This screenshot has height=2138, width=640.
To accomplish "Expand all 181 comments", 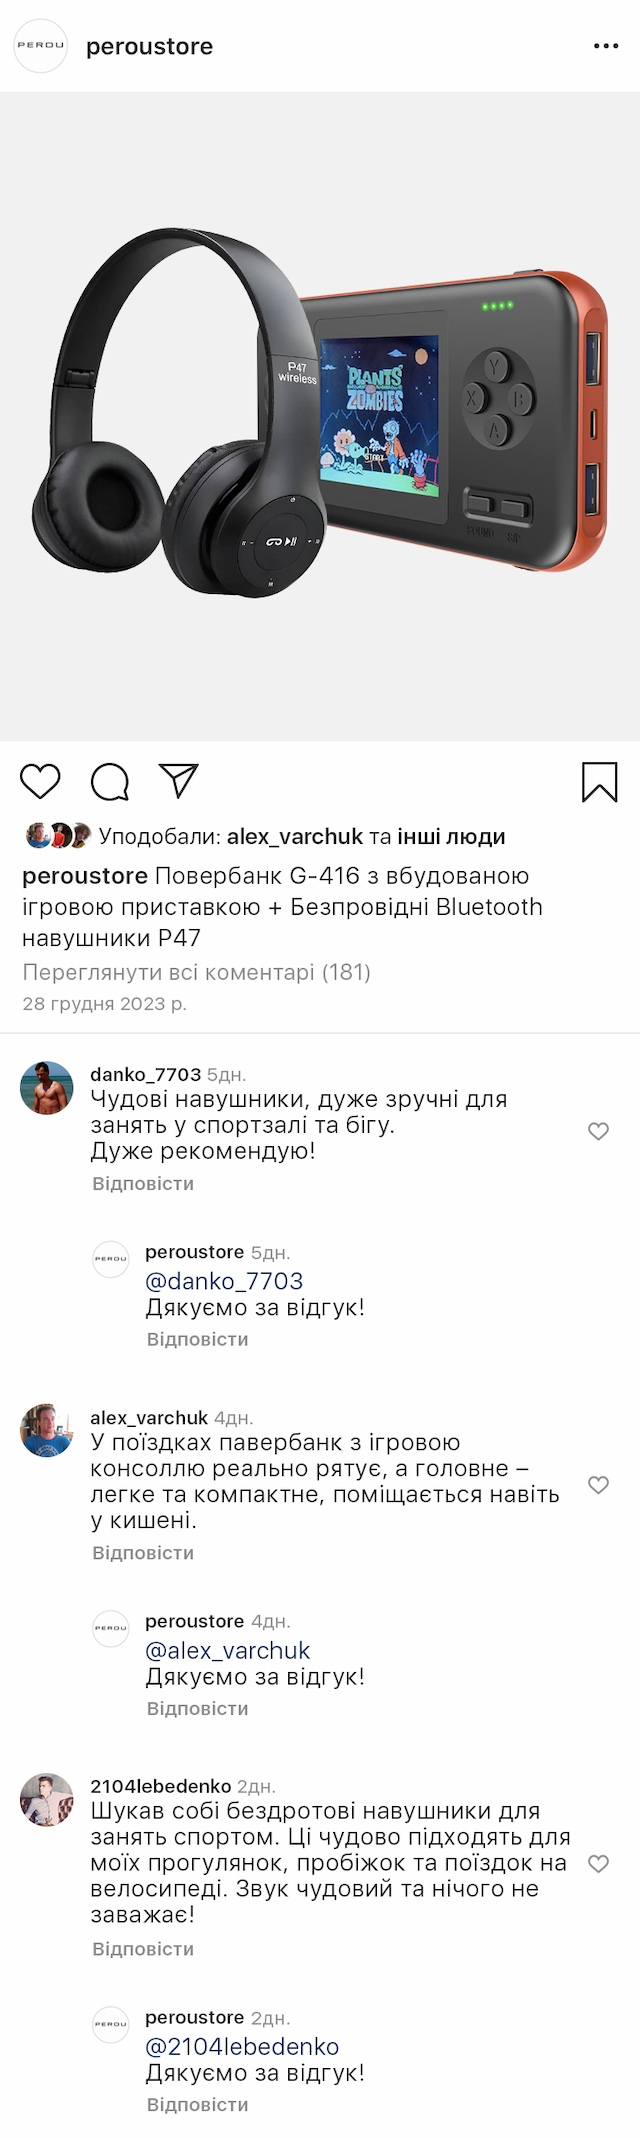I will 196,972.
